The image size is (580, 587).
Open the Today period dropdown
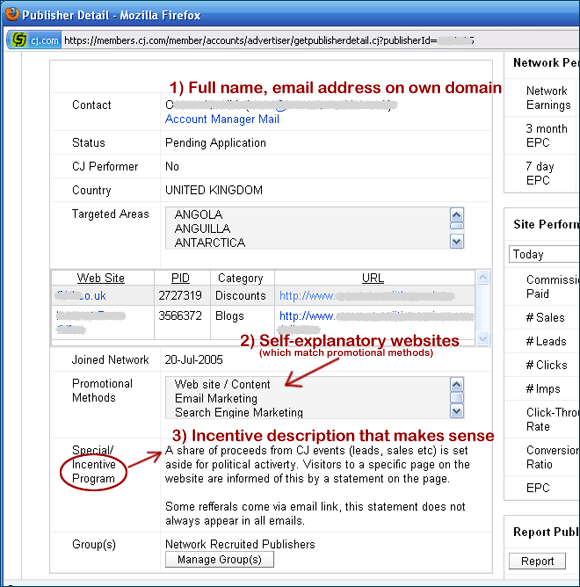coord(544,255)
